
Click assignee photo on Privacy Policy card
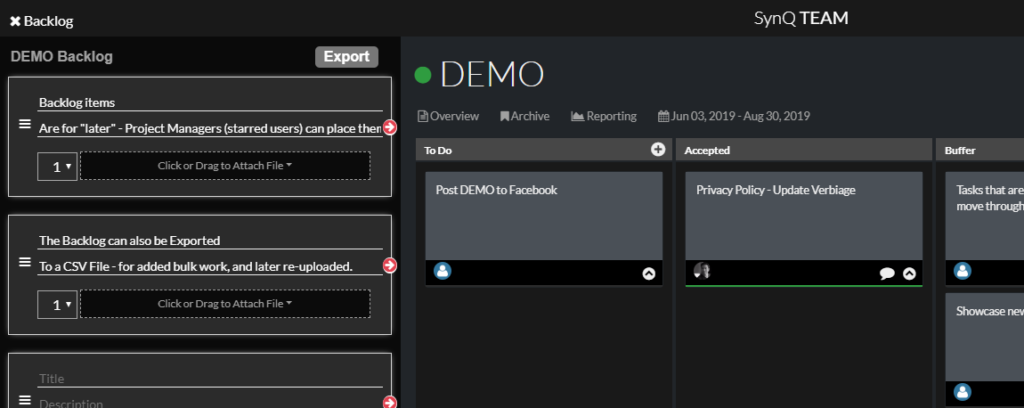pos(702,271)
